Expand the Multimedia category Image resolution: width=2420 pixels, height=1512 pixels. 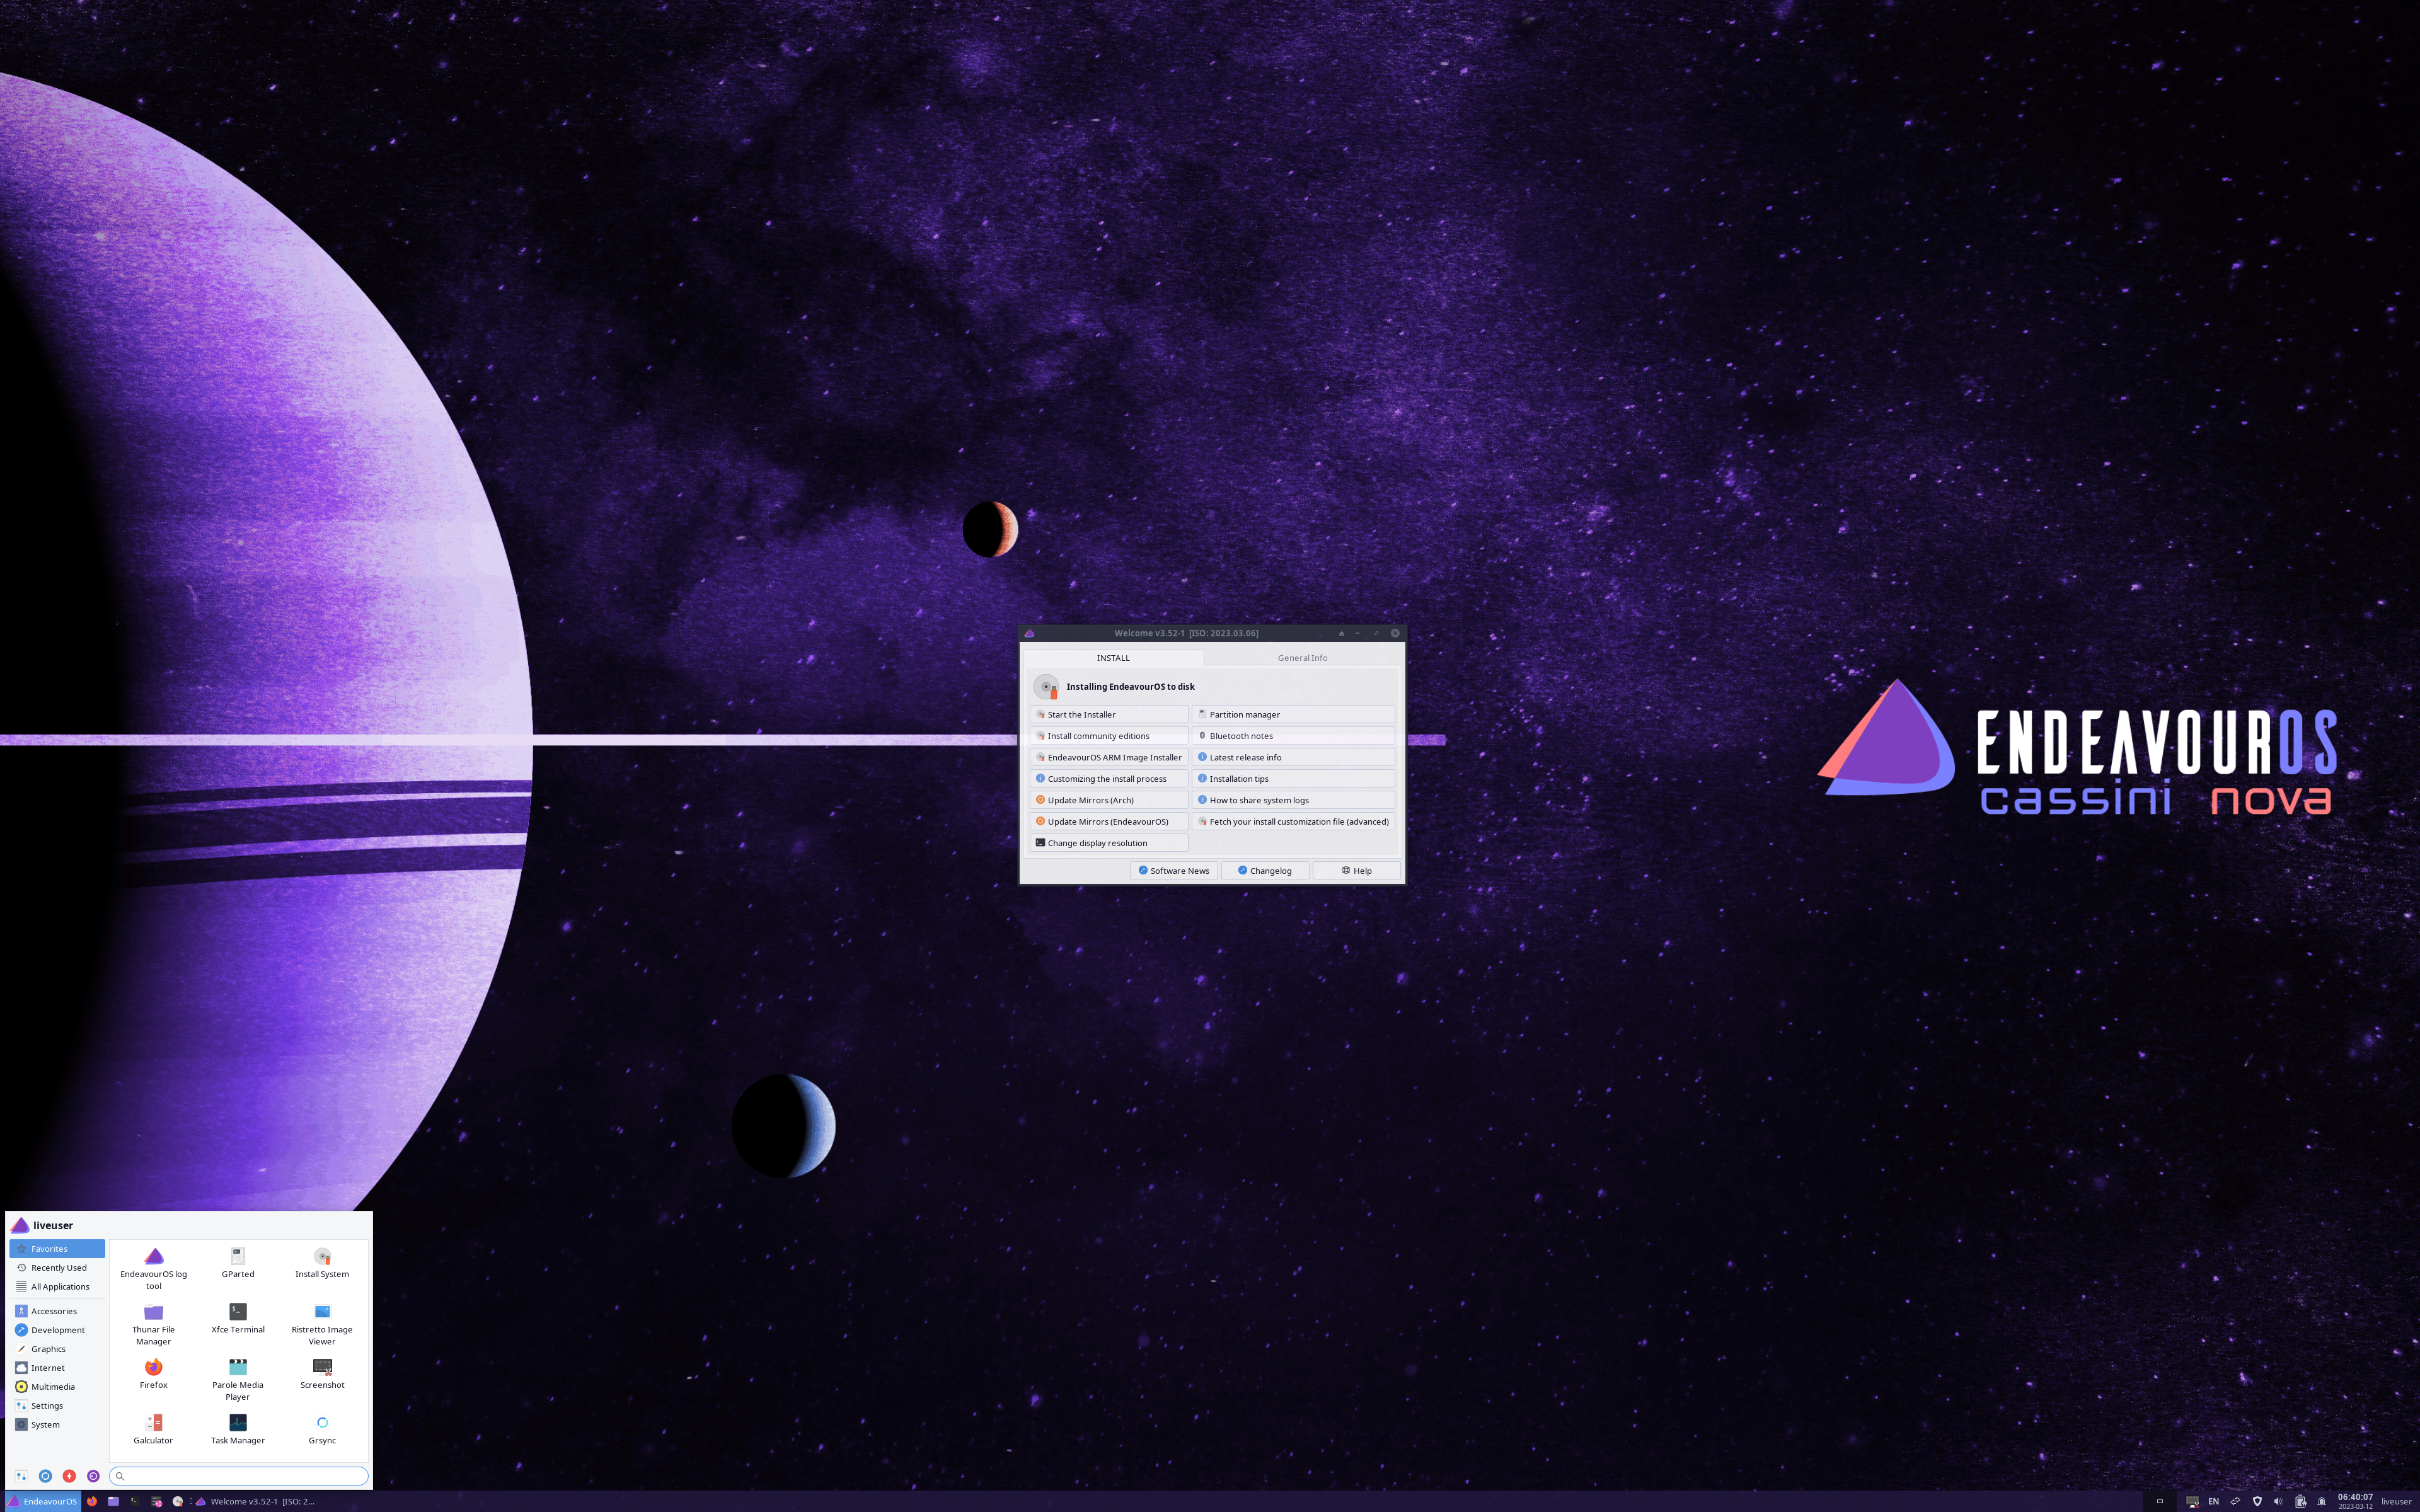tap(57, 1387)
